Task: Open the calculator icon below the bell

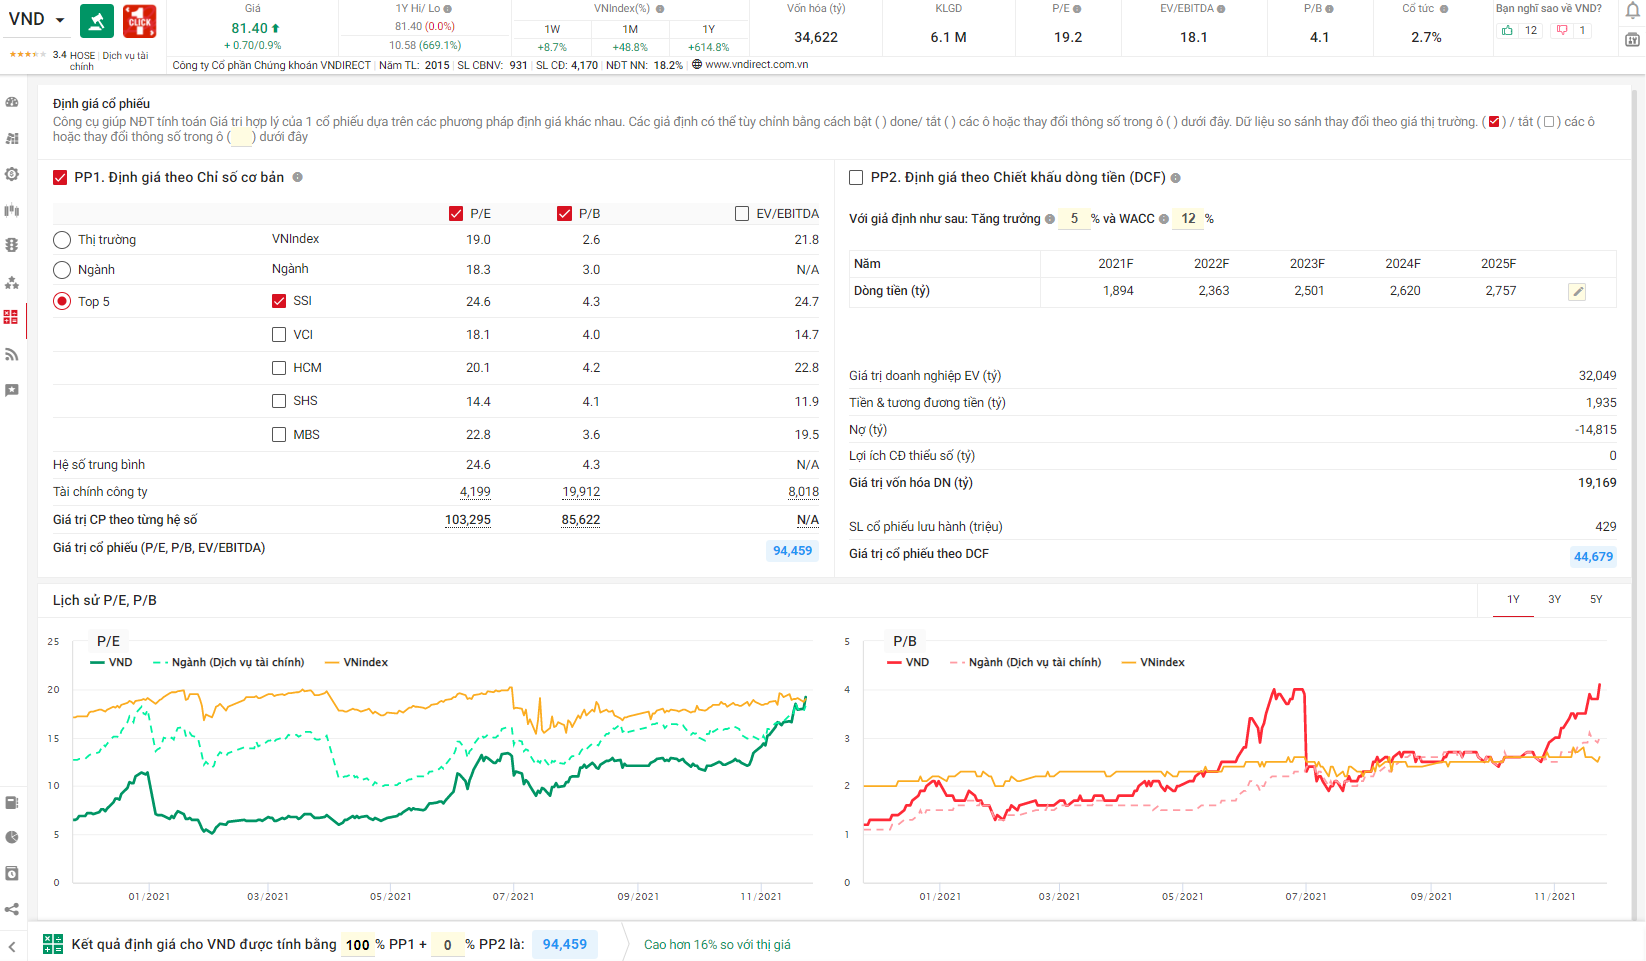Action: 1632,40
